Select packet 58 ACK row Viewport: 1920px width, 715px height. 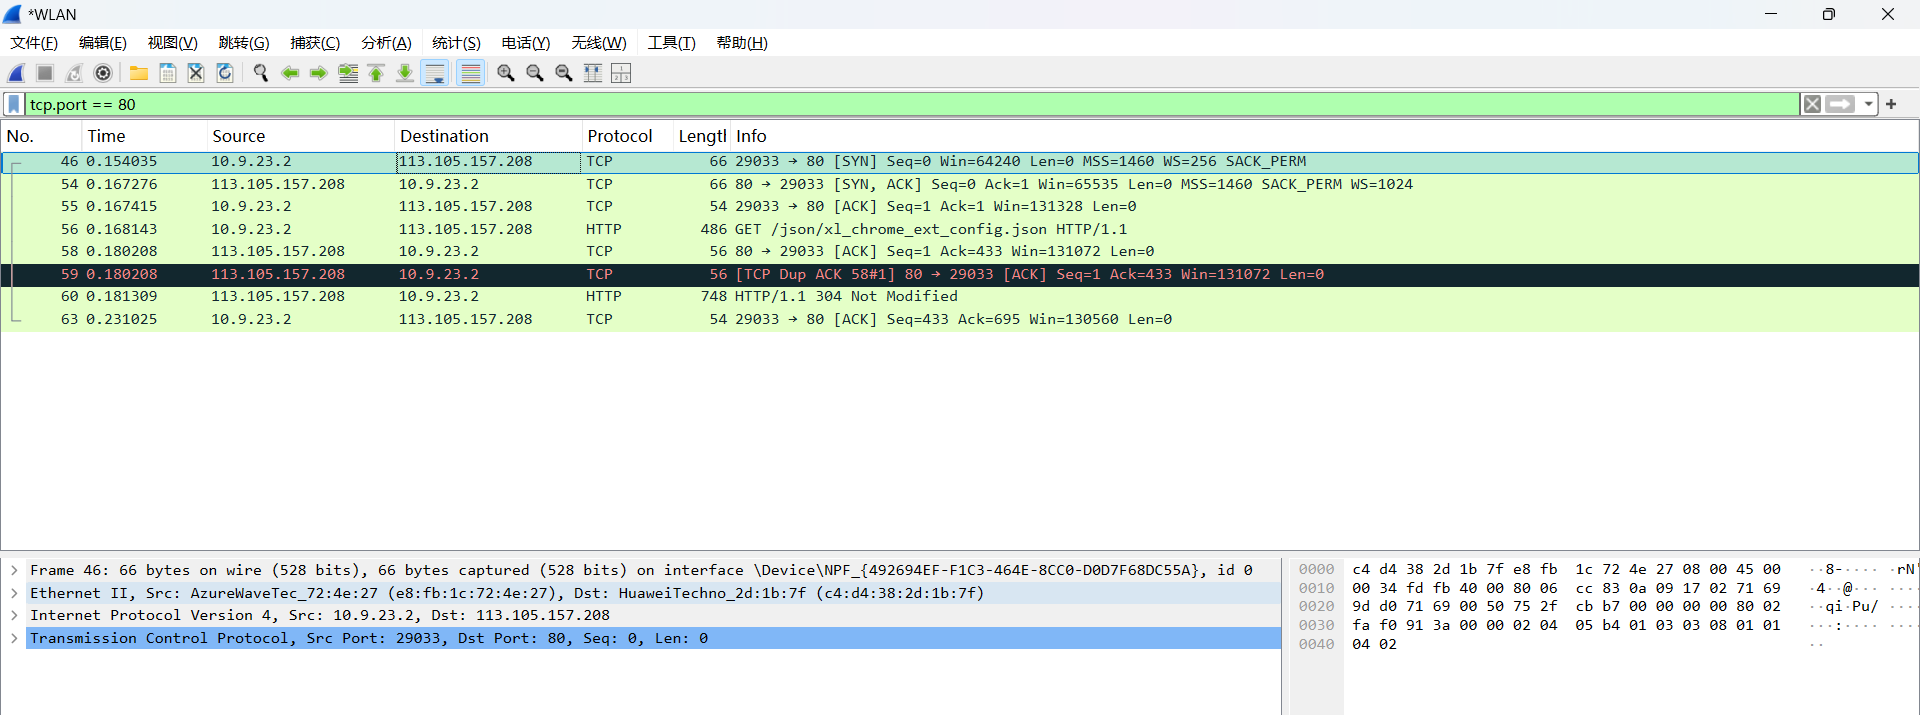(960, 251)
